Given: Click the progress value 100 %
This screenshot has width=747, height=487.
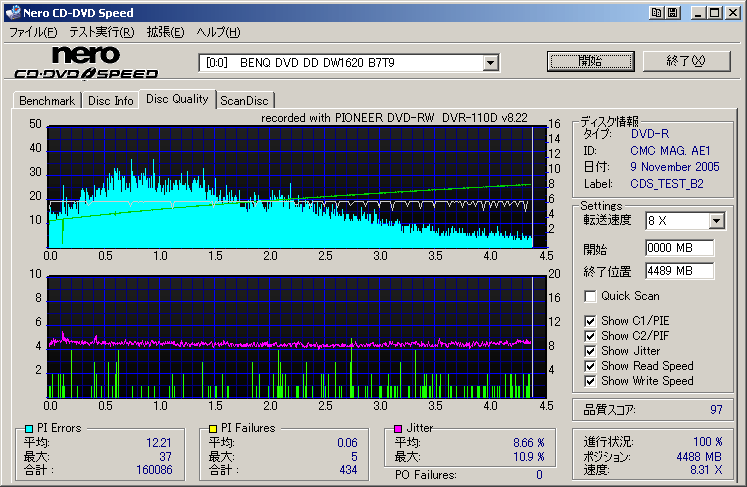Looking at the screenshot, I should coord(707,442).
